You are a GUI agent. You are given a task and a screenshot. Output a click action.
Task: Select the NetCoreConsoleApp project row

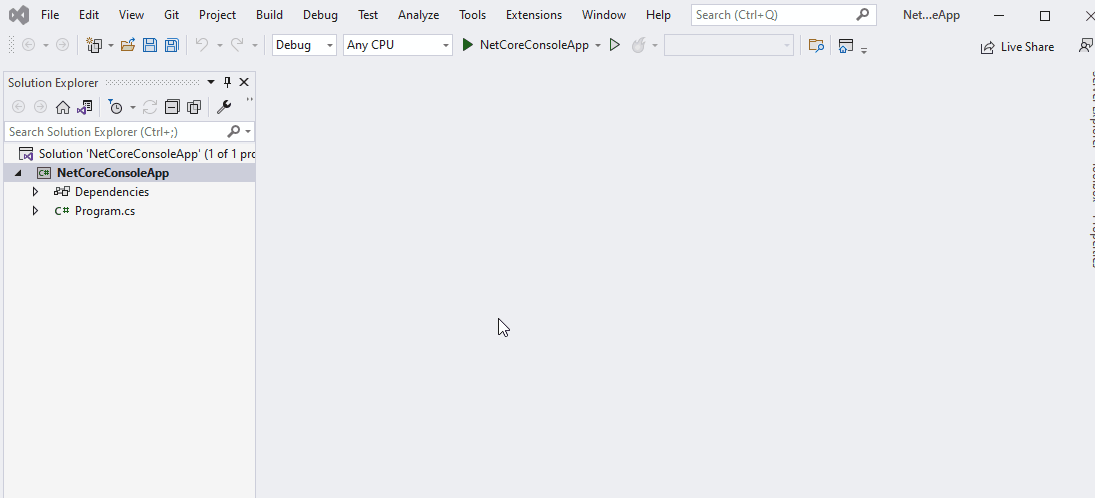[129, 173]
